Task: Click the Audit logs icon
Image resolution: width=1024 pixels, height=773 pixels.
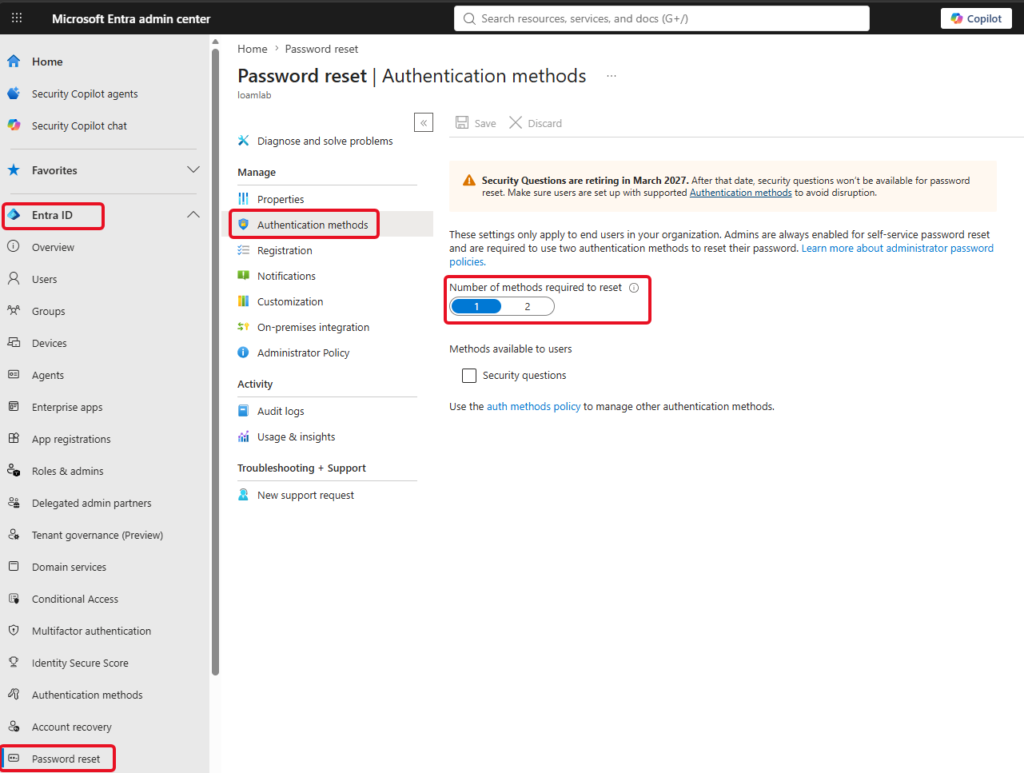Action: tap(244, 411)
